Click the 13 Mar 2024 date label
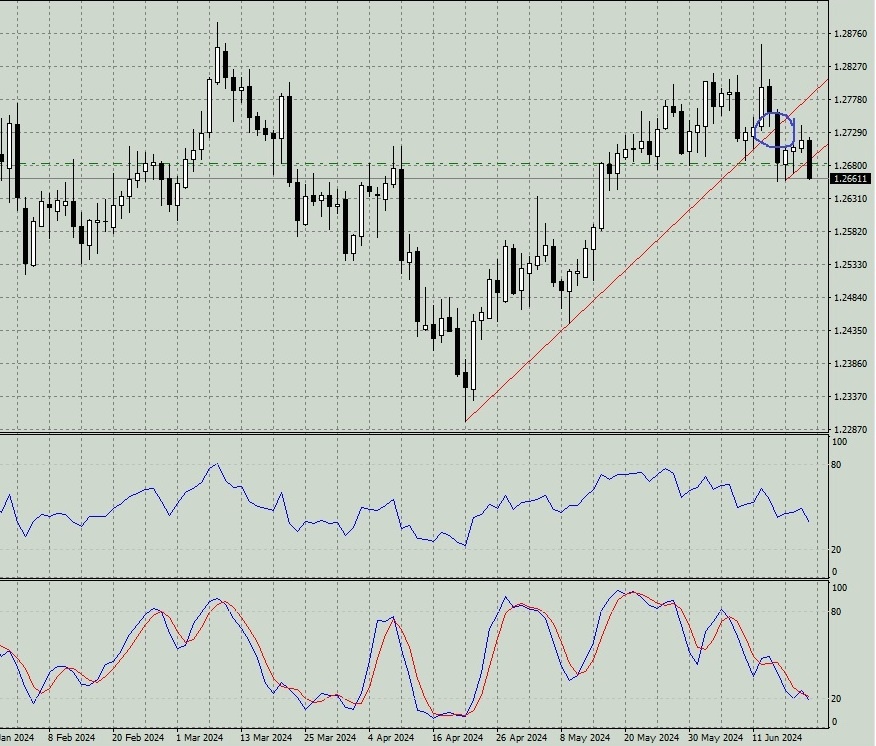Image resolution: width=876 pixels, height=746 pixels. point(266,738)
